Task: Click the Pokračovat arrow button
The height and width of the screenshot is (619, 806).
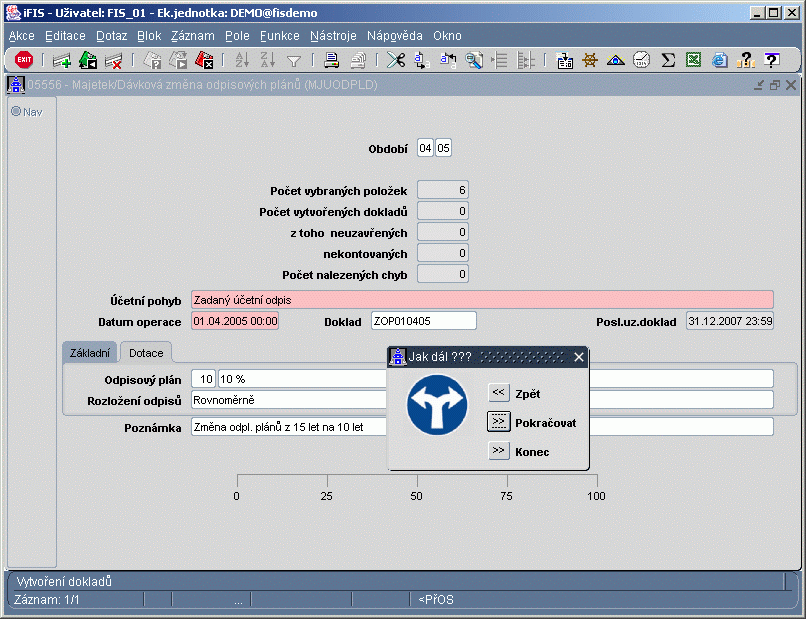Action: (498, 422)
